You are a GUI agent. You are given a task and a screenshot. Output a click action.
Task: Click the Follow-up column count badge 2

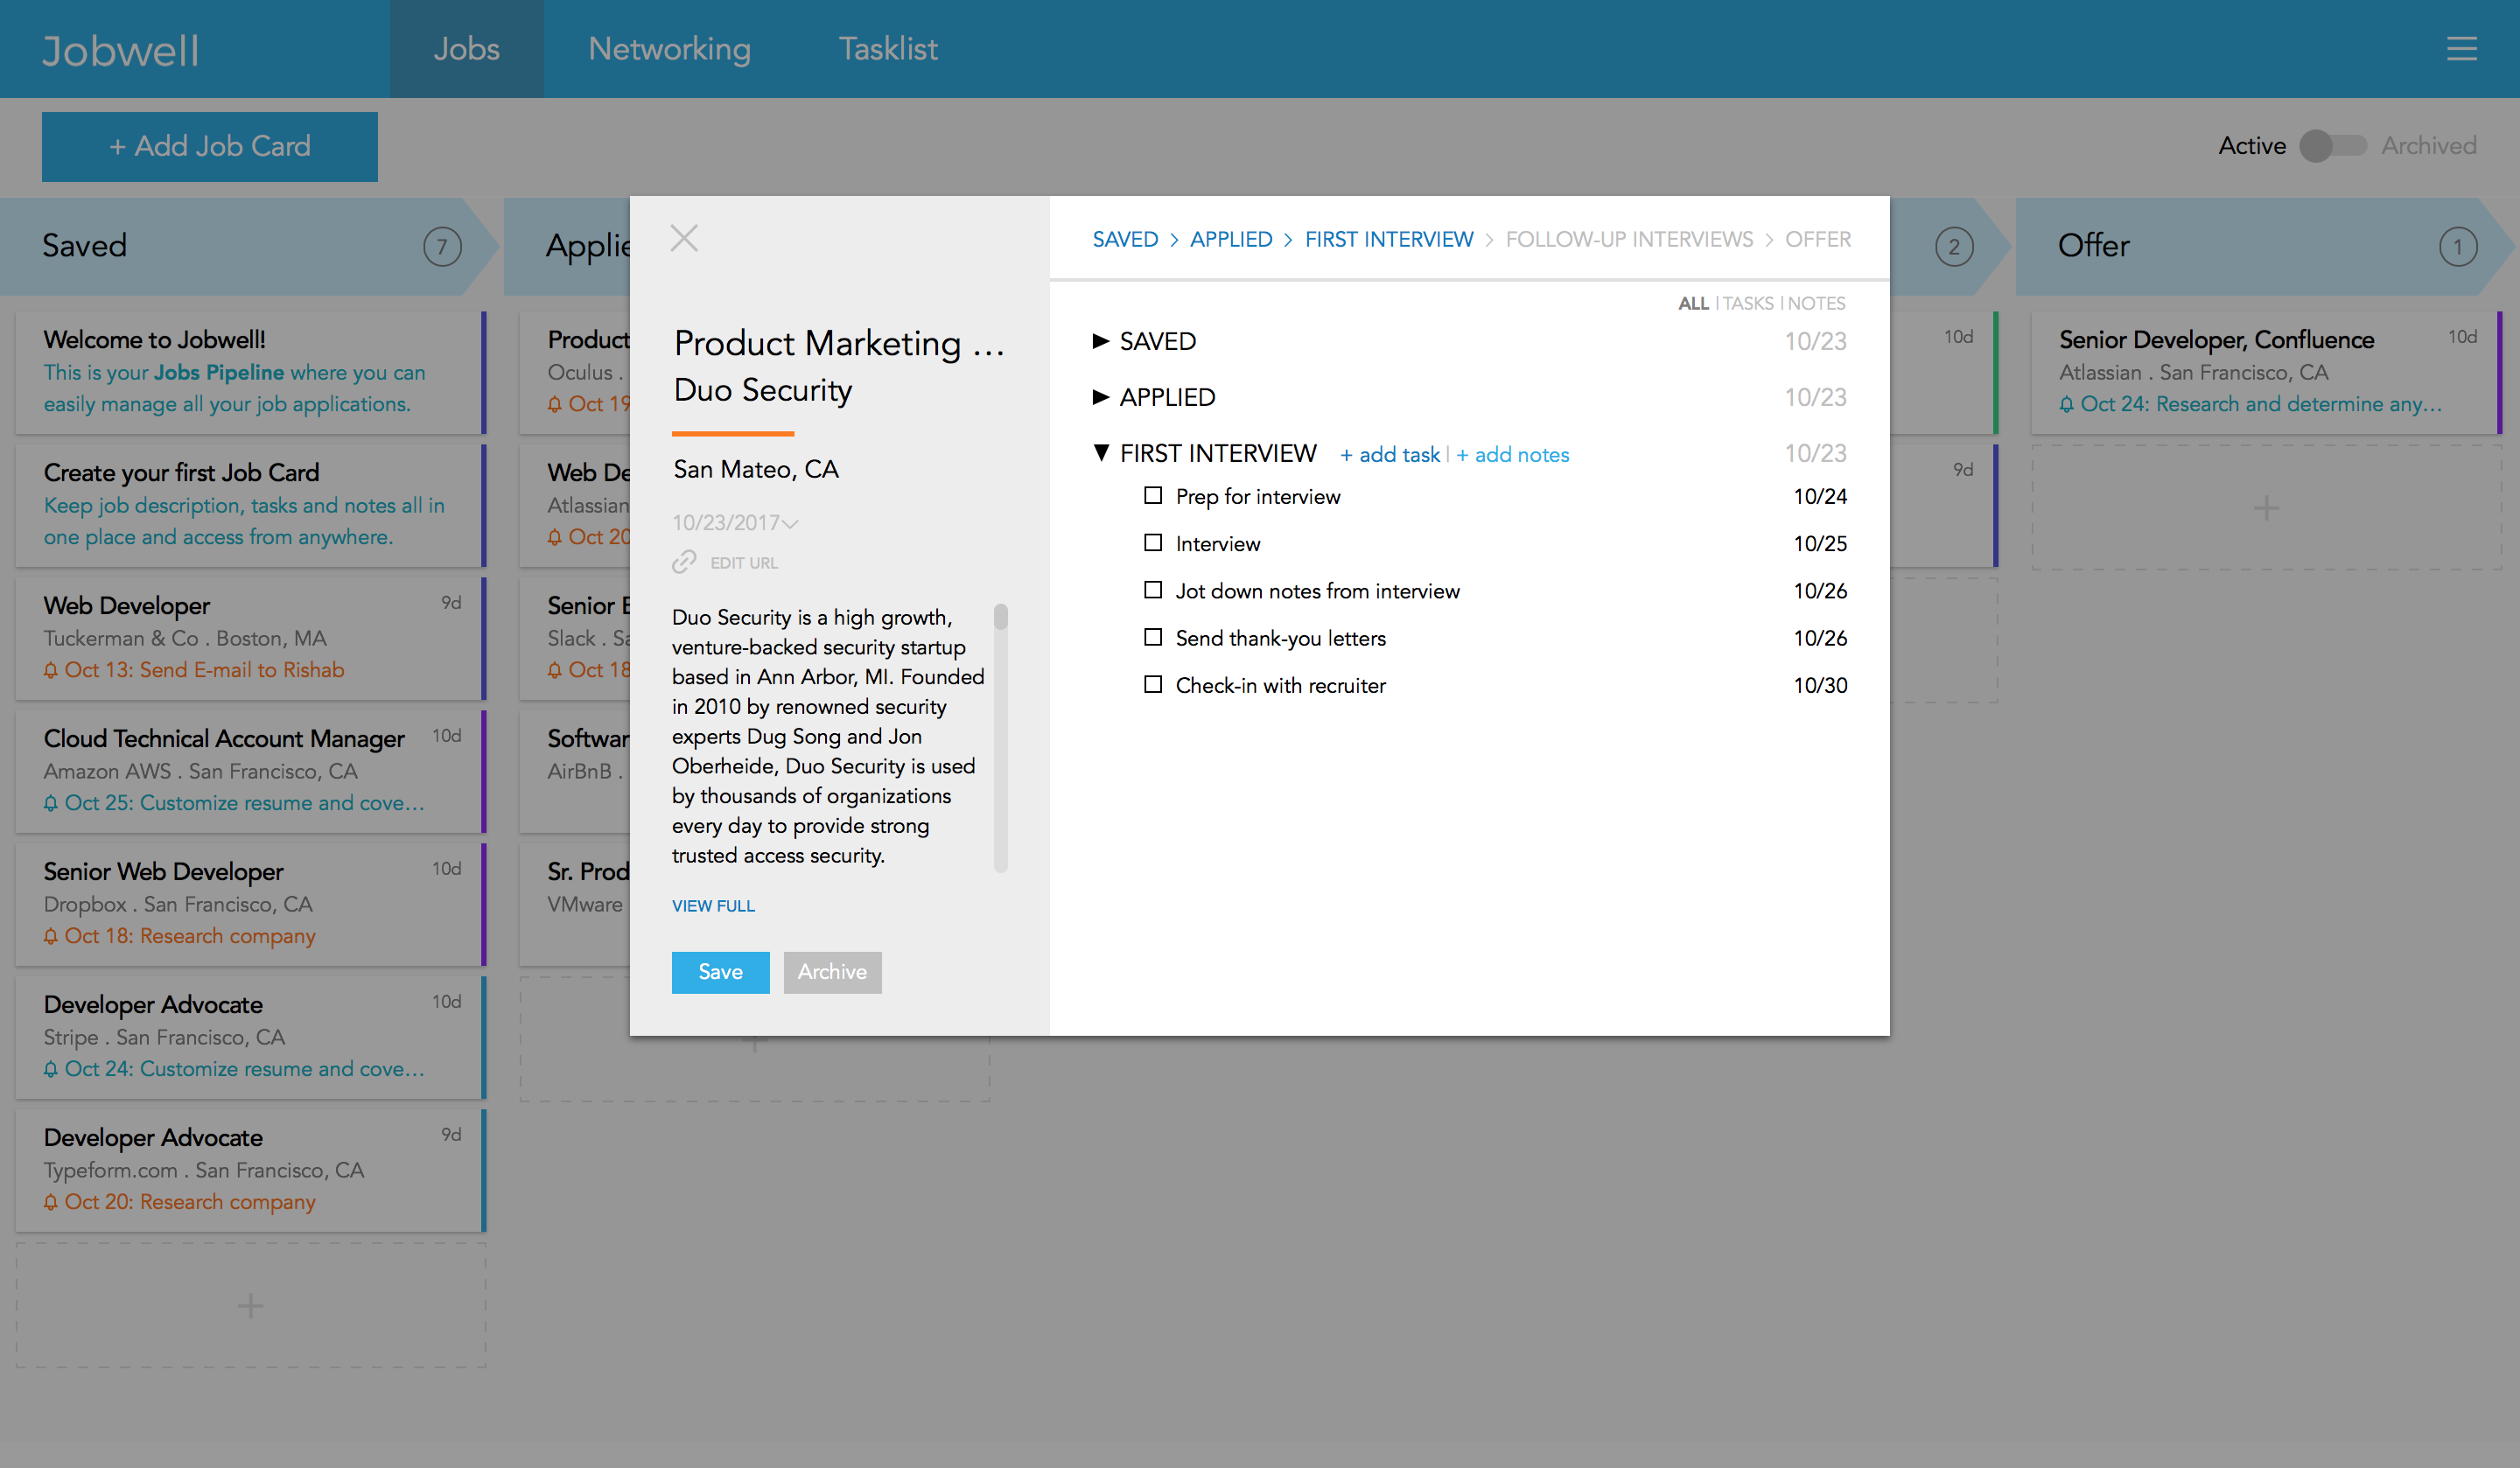coord(1954,247)
